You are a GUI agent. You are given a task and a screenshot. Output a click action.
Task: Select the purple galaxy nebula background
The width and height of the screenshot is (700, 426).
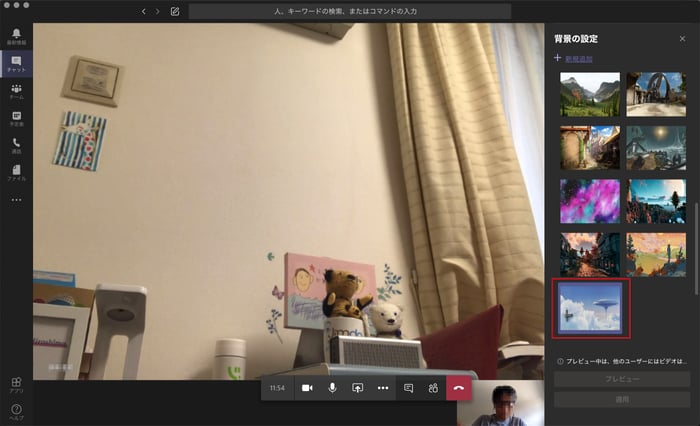click(x=590, y=201)
